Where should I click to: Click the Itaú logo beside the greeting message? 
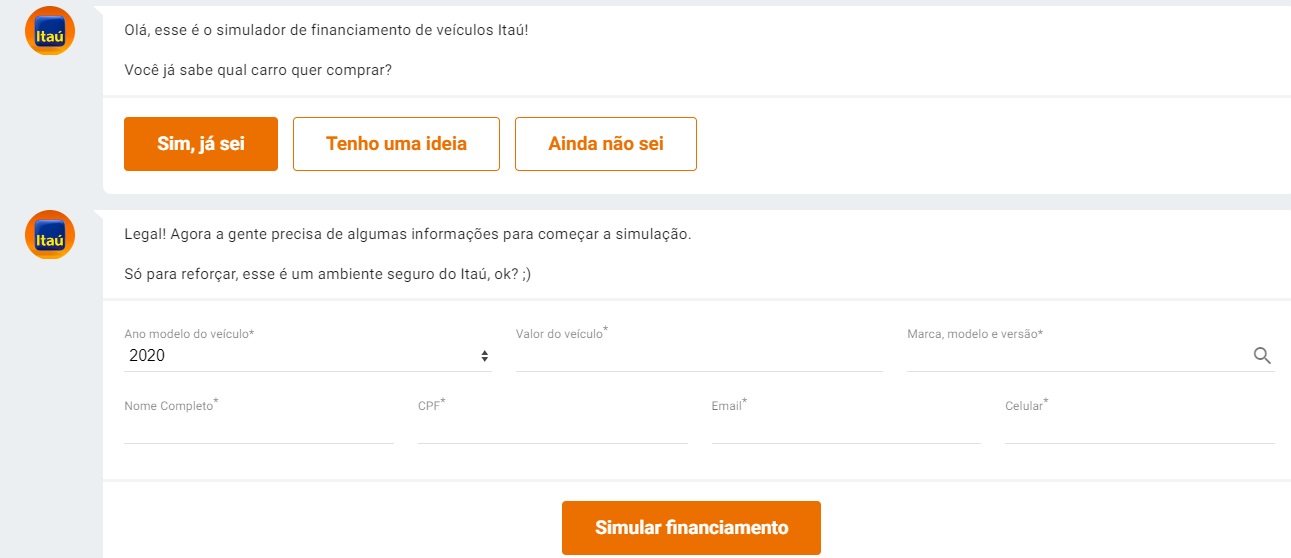[x=49, y=31]
